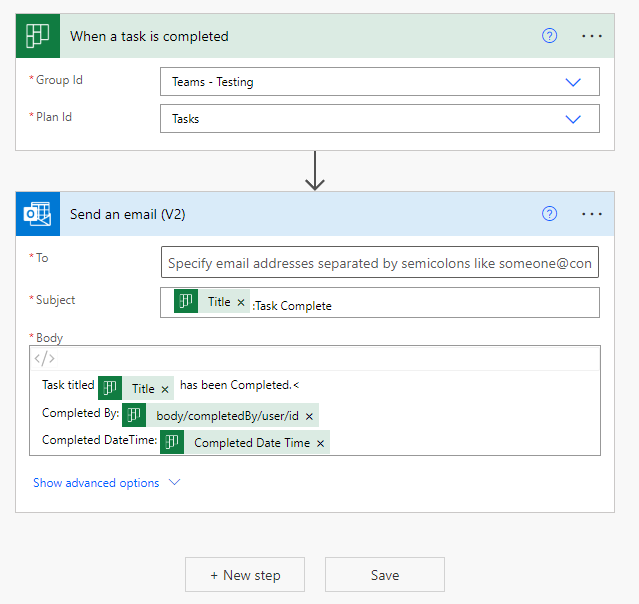Image resolution: width=639 pixels, height=604 pixels.
Task: Click Planner icon of completedBy token
Action: coord(134,415)
